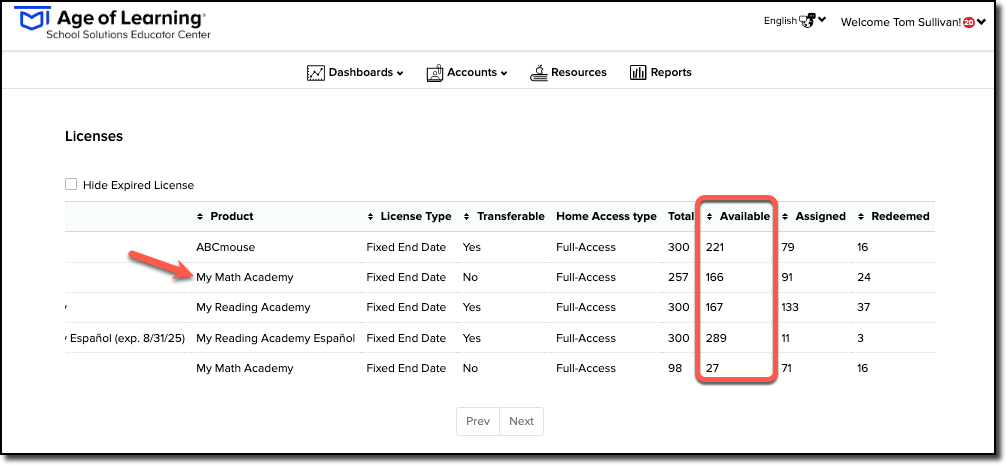Click the red notification badge showing 20

(x=969, y=22)
